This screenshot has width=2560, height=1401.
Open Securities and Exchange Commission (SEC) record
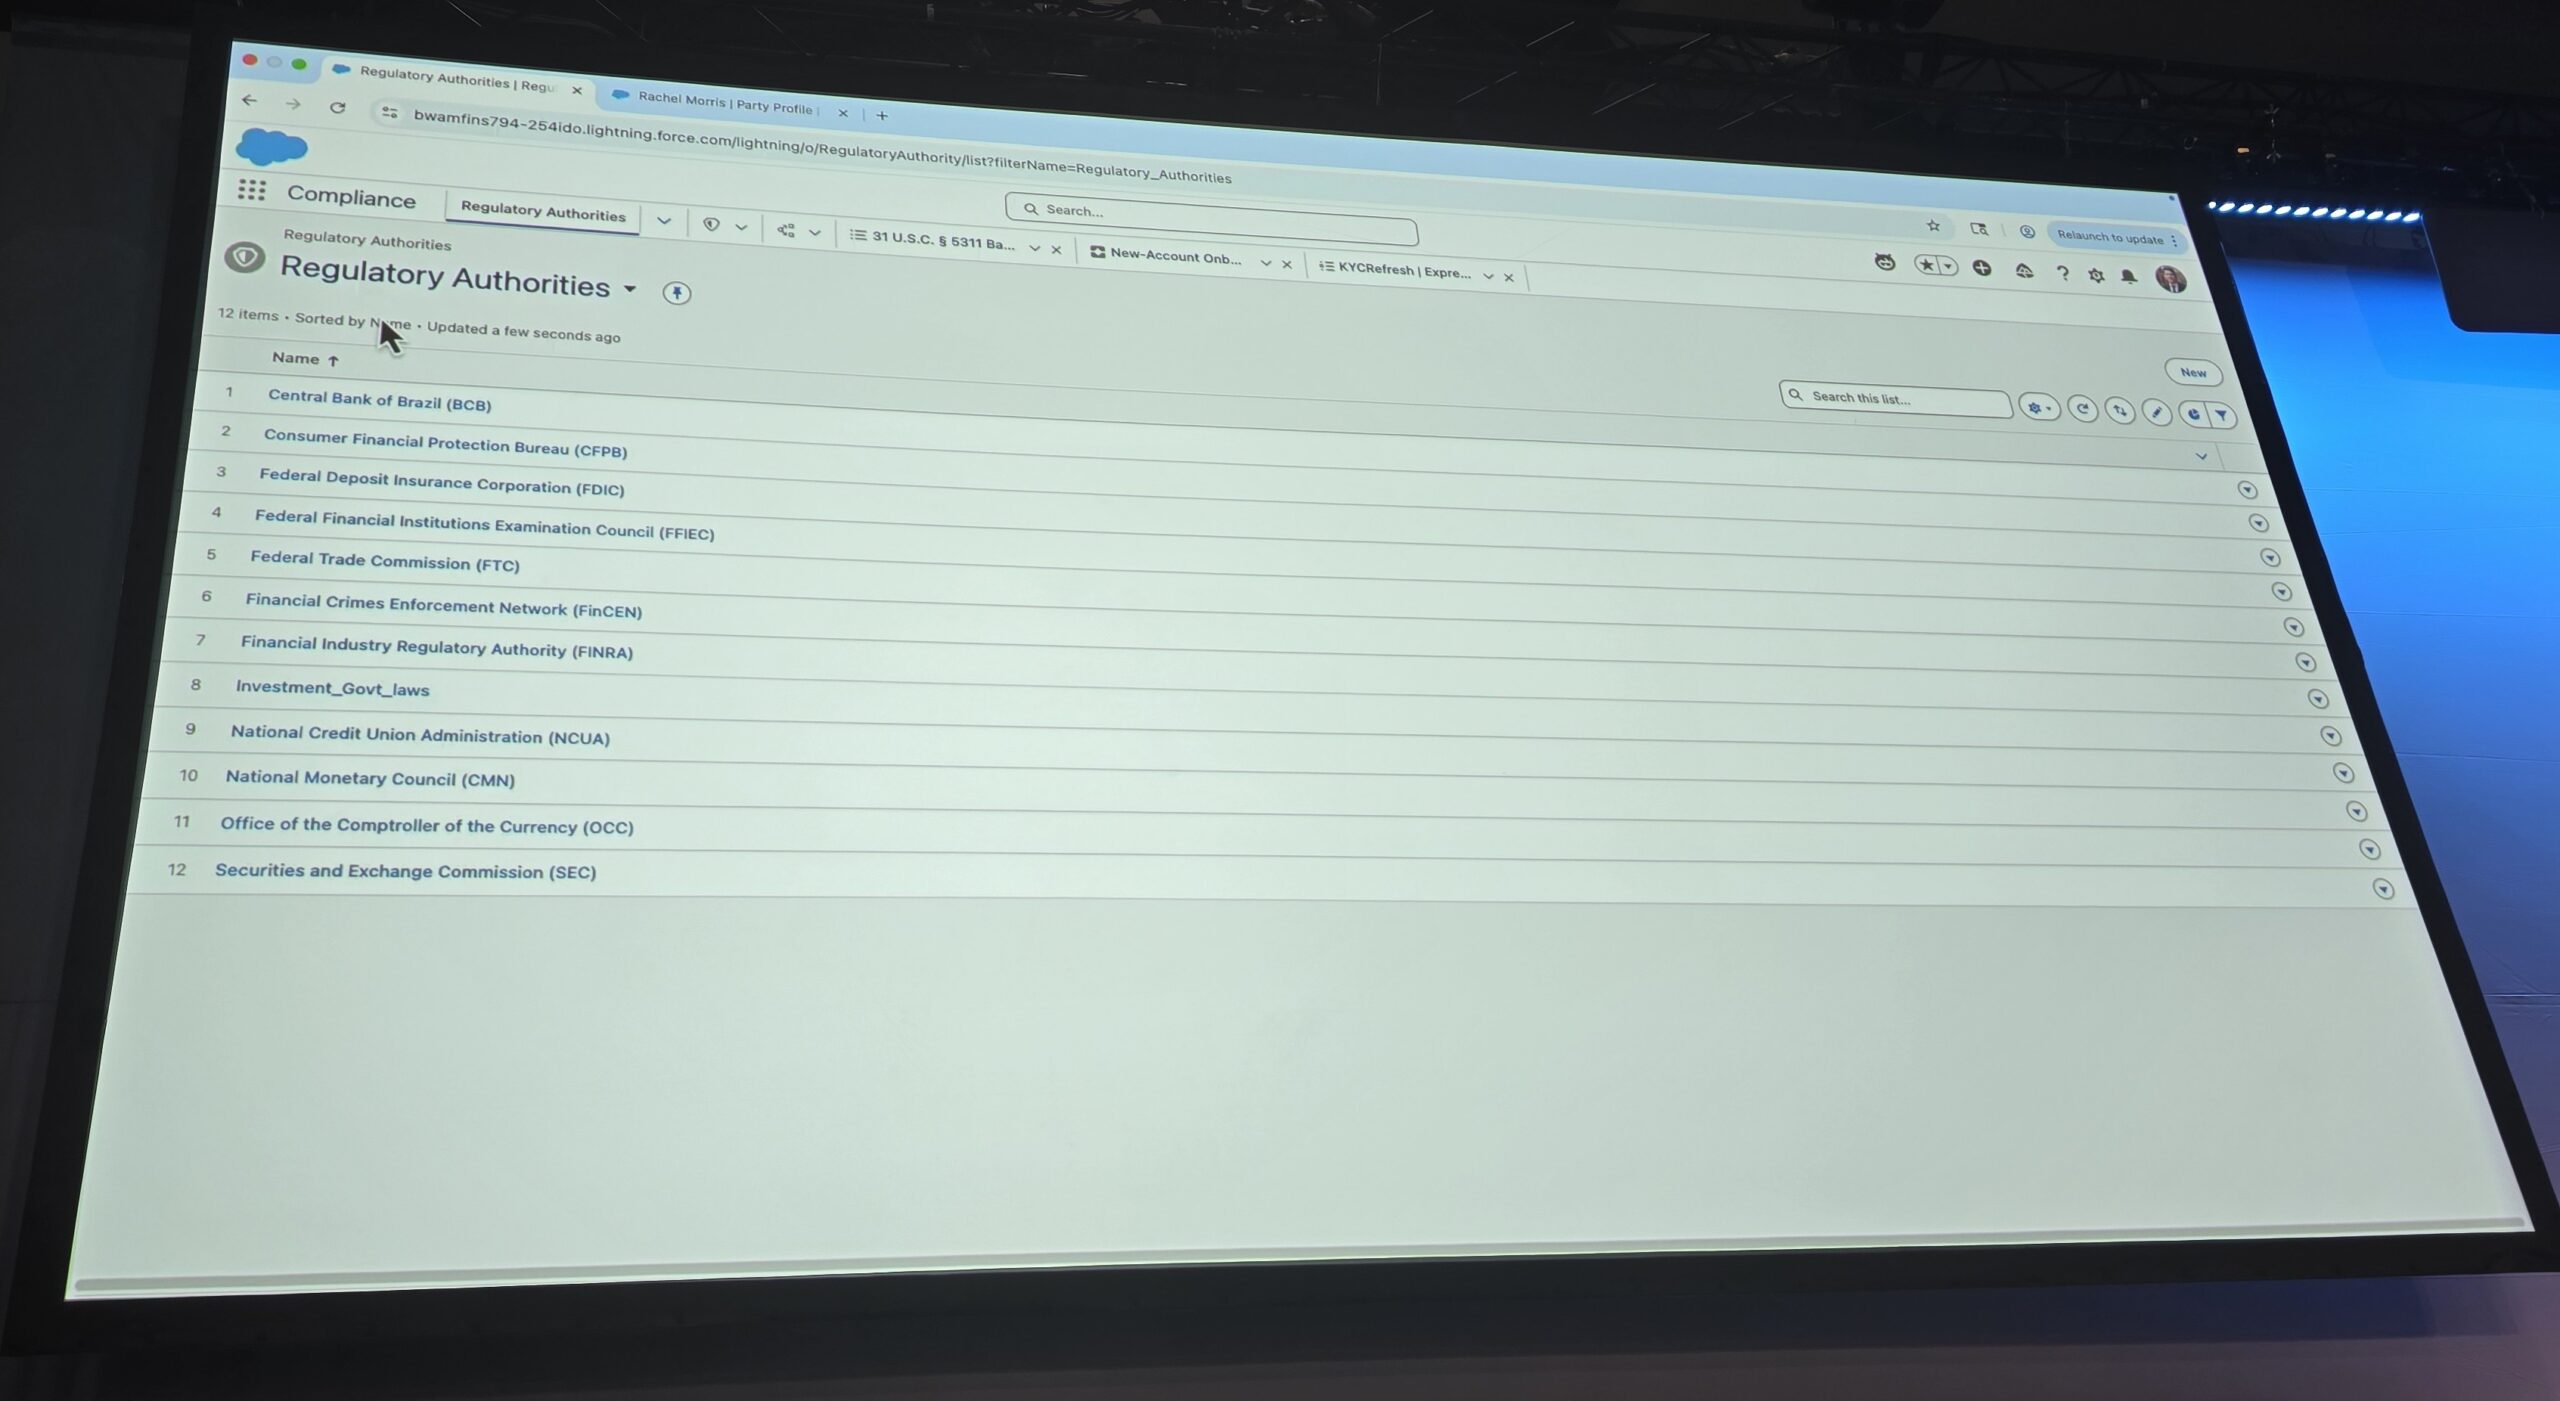coord(405,871)
